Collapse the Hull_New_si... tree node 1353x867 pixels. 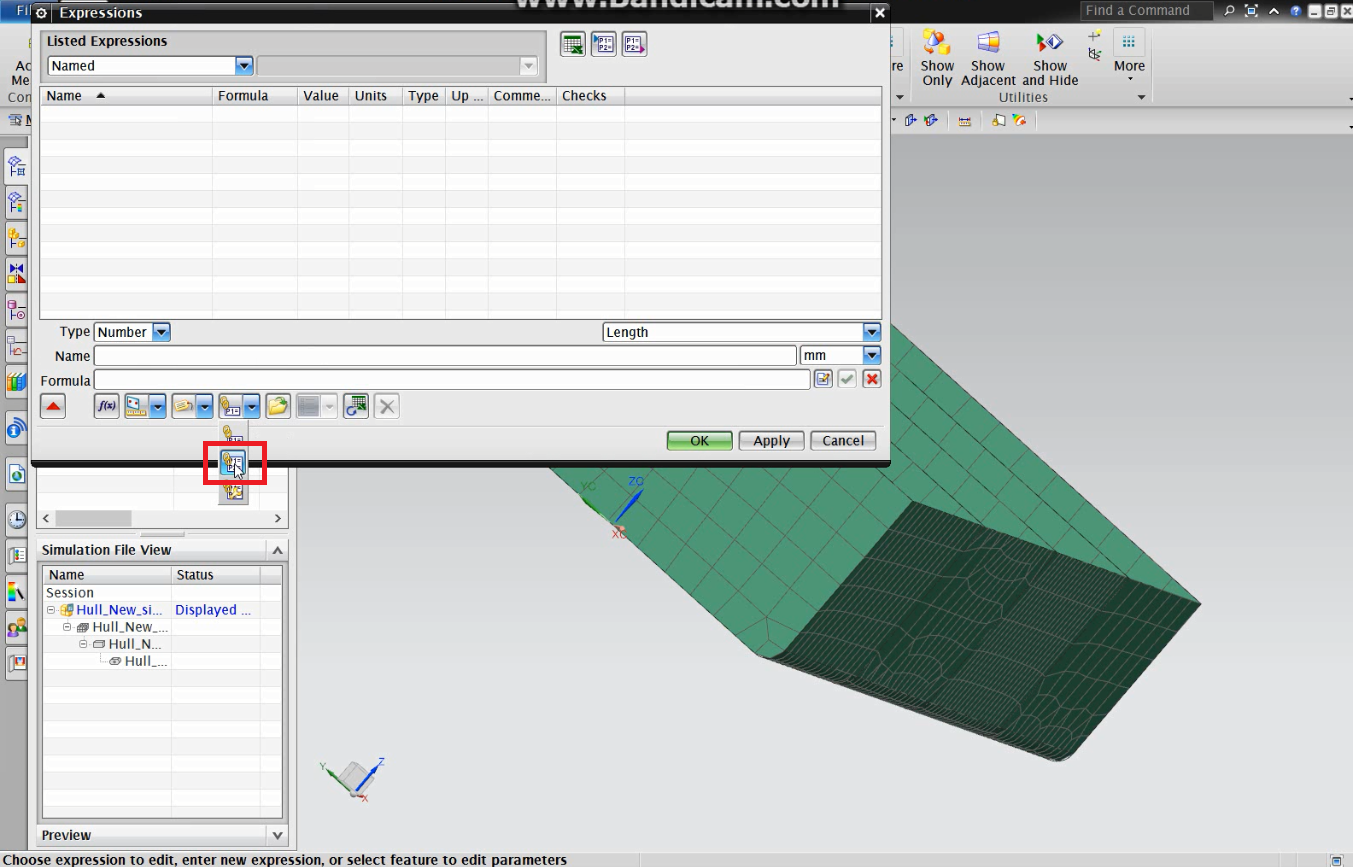pos(51,610)
